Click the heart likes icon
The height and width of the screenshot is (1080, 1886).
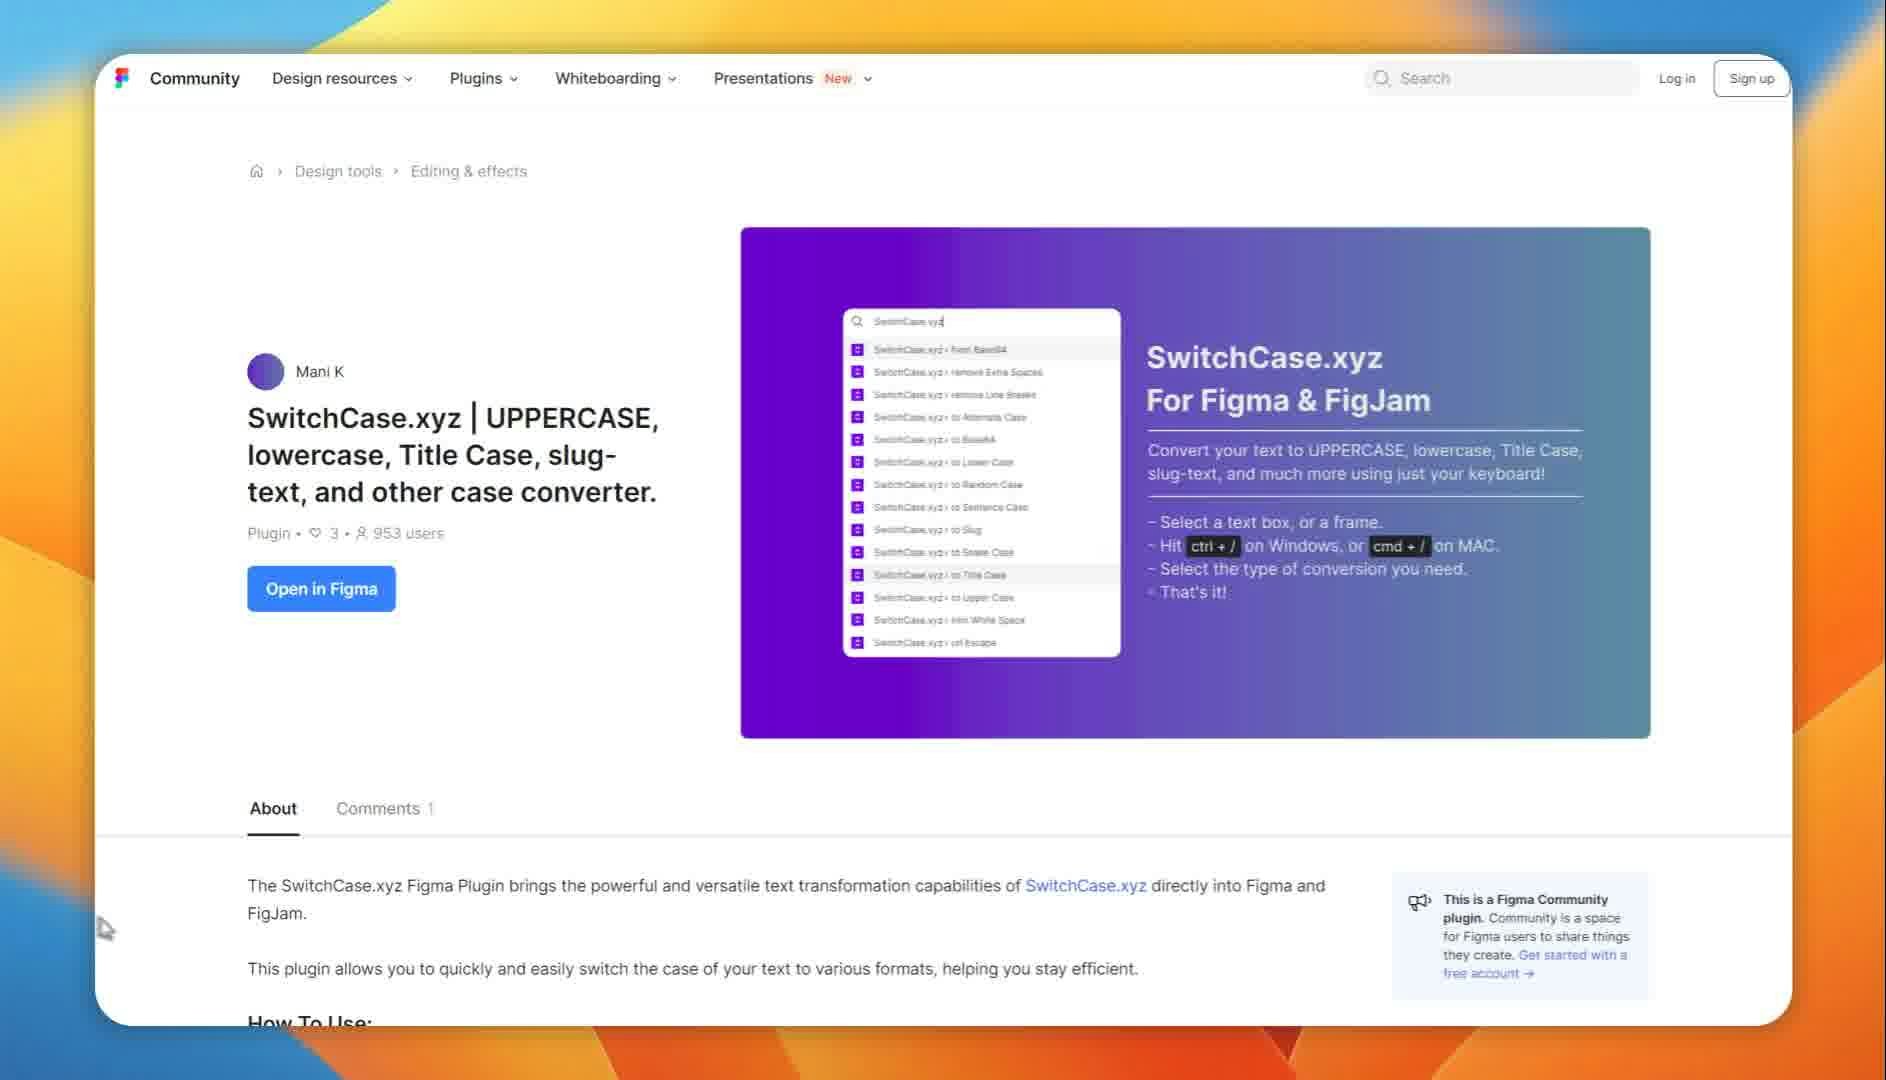tap(315, 533)
